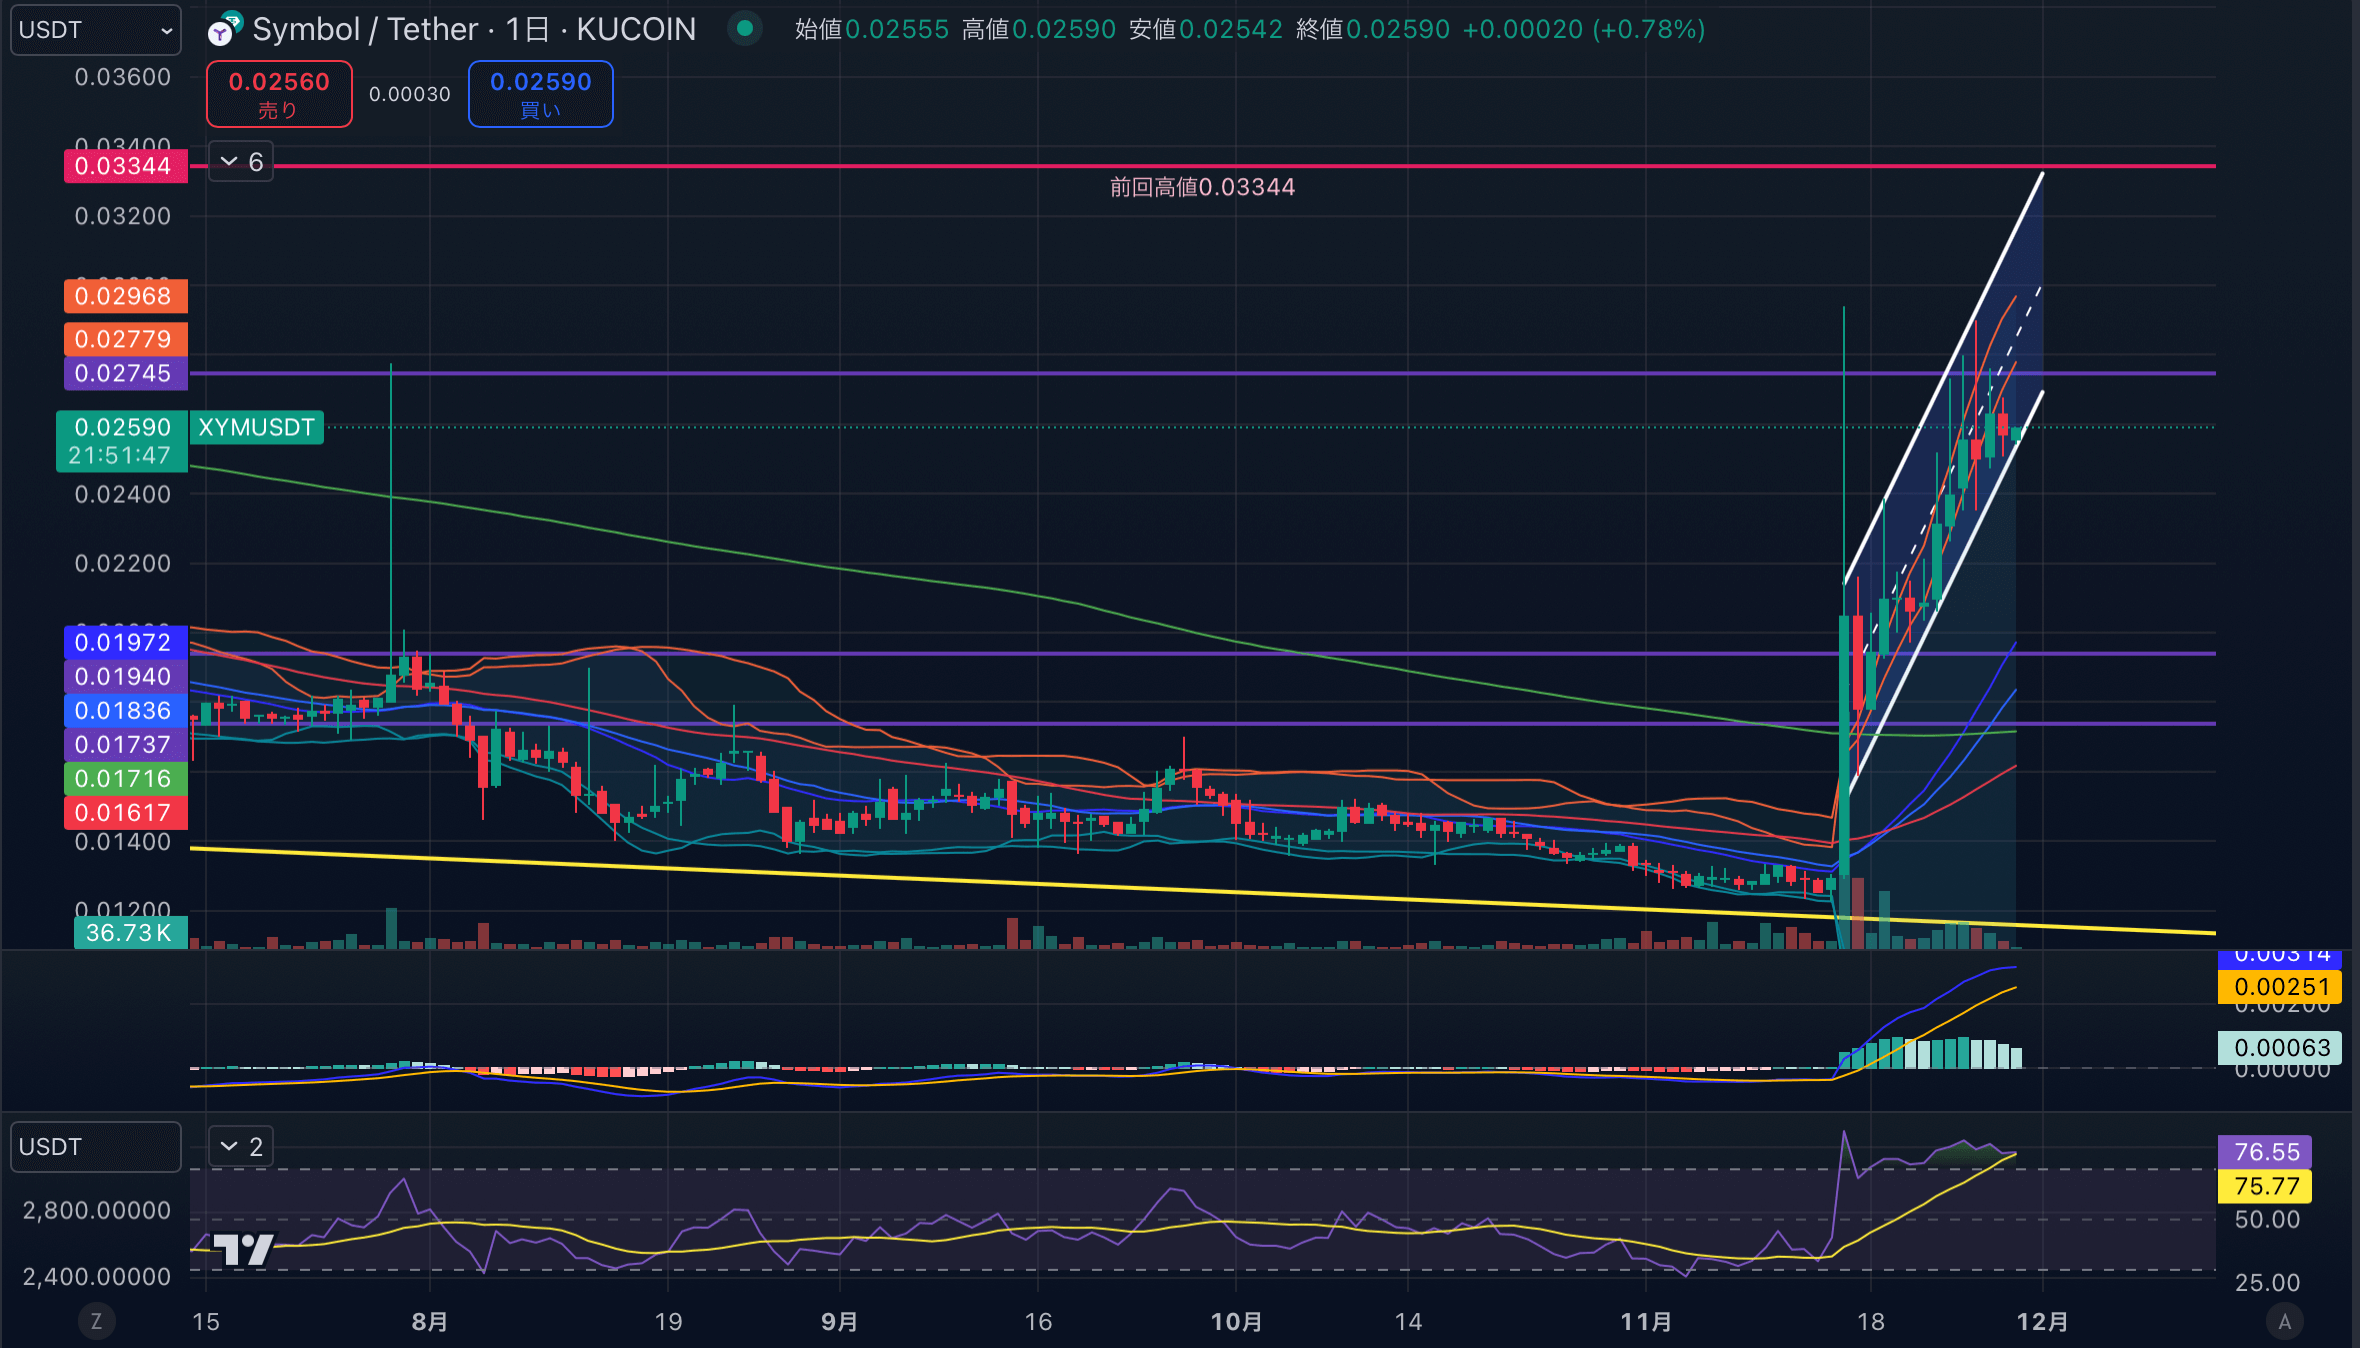Image resolution: width=2360 pixels, height=1348 pixels.
Task: Click the current price 0.02590 label
Action: click(x=122, y=440)
